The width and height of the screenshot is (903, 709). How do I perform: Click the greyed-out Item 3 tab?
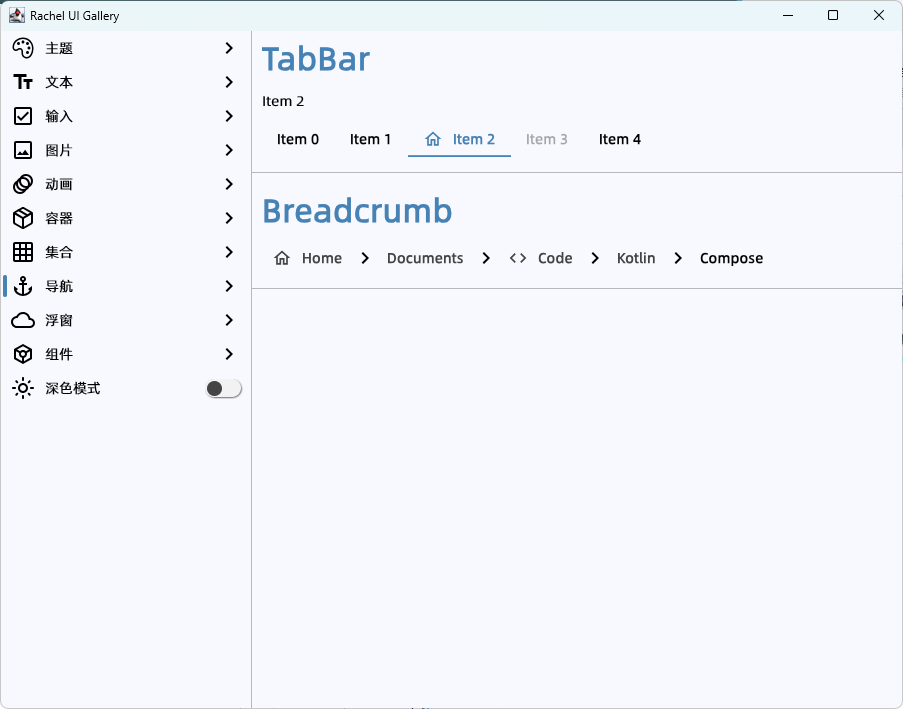point(547,139)
